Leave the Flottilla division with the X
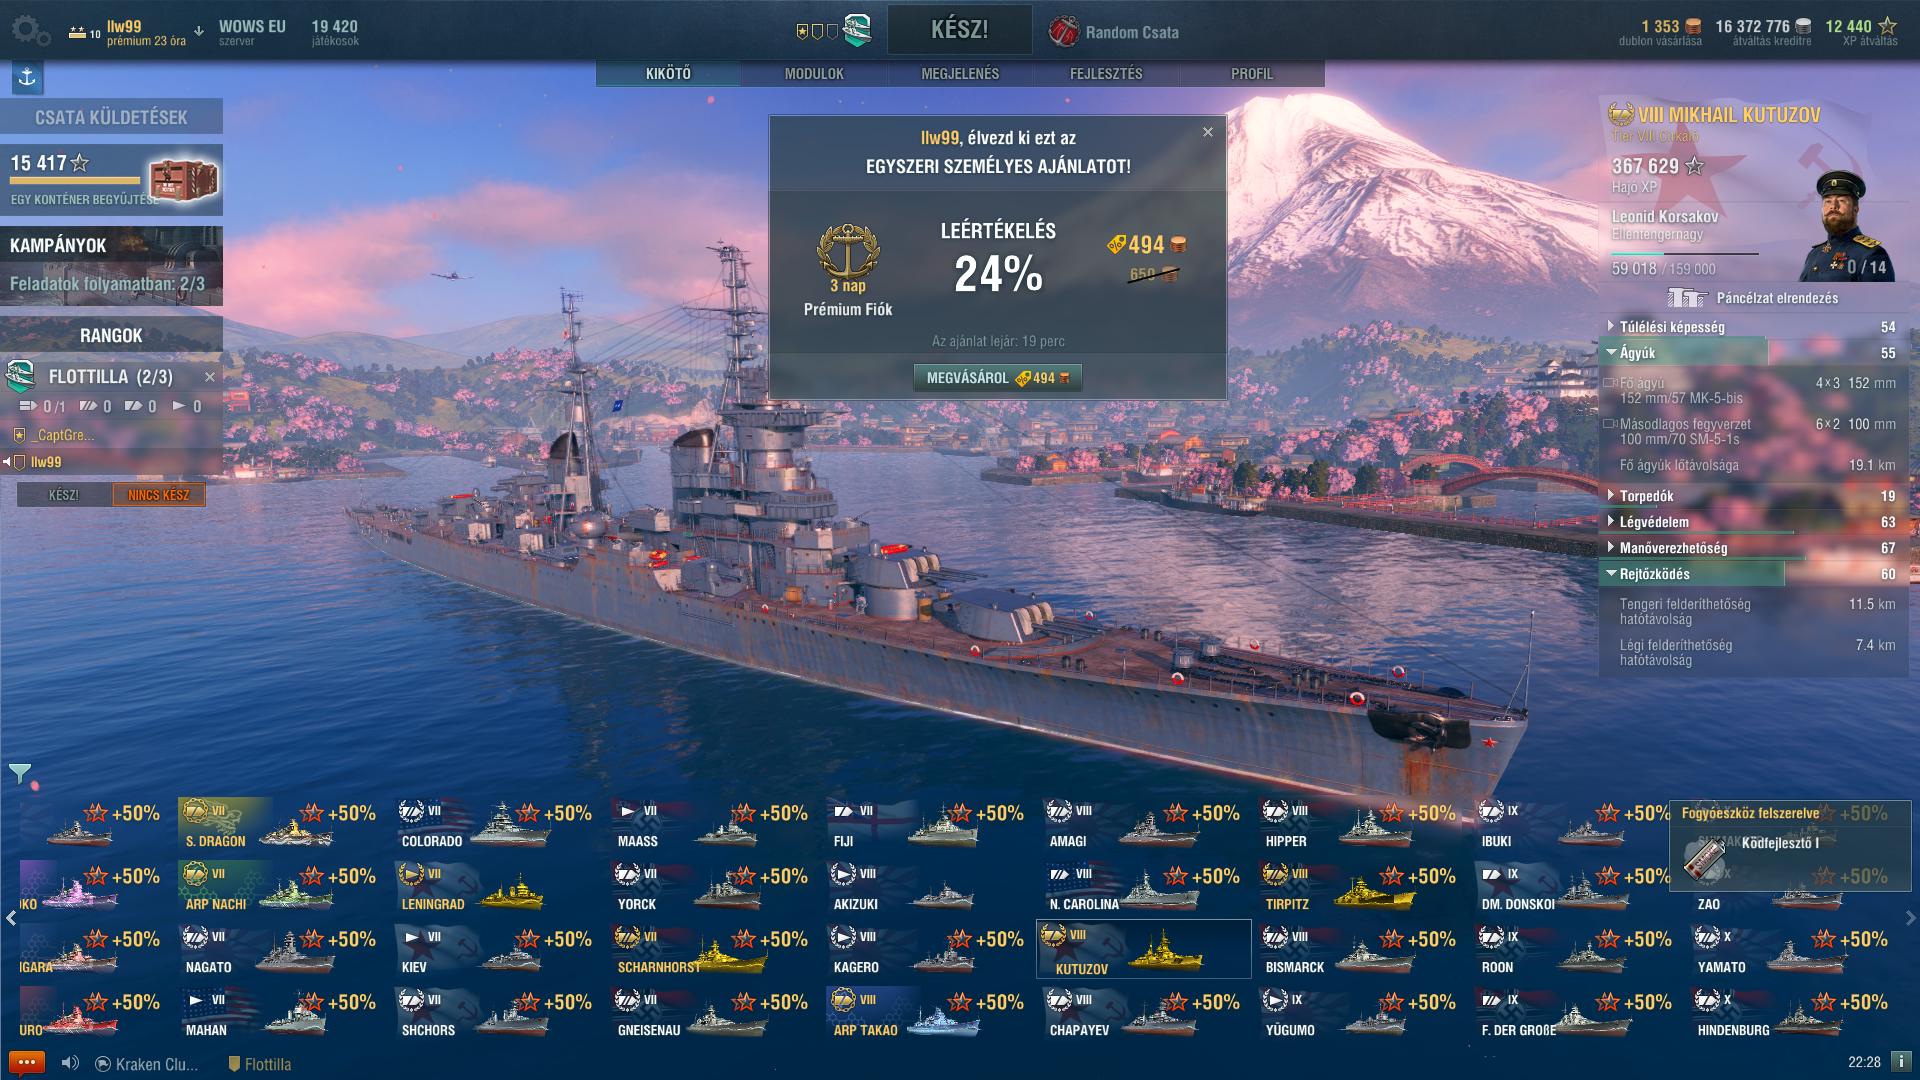1920x1080 pixels. click(x=210, y=377)
